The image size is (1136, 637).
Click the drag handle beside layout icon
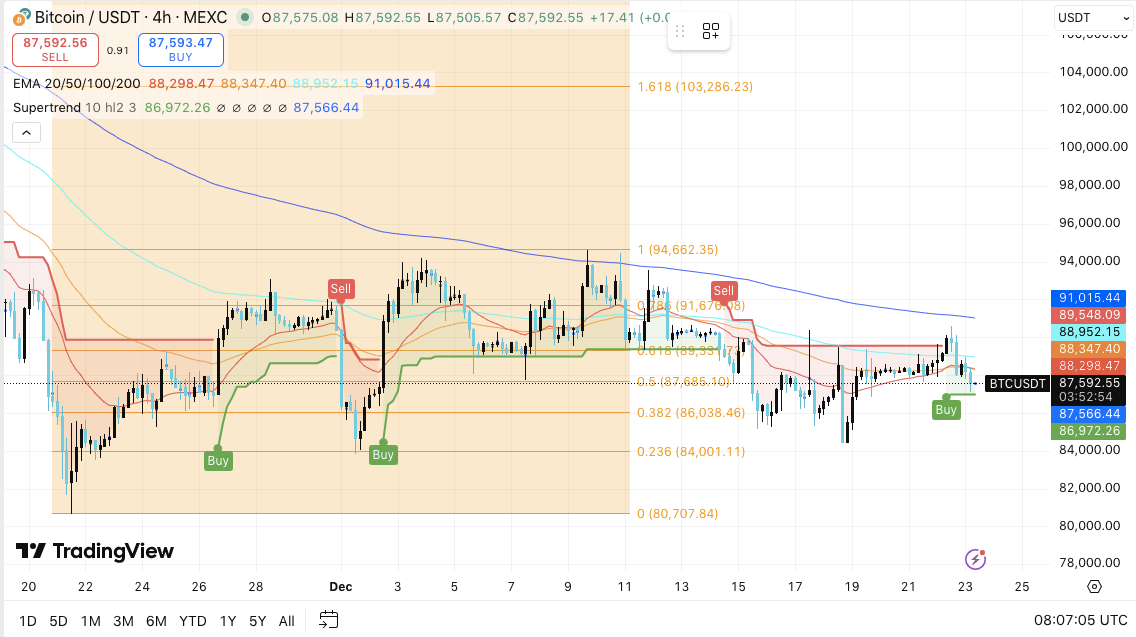coord(682,31)
